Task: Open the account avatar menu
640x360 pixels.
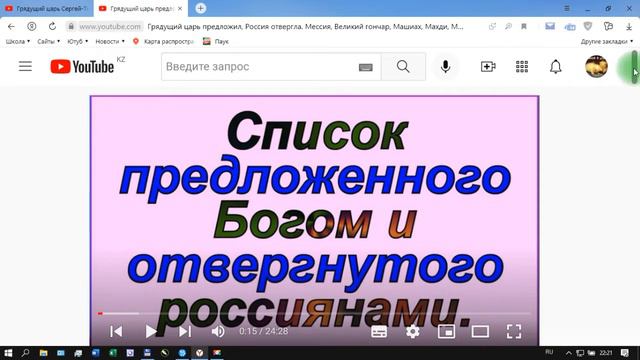Action: (596, 66)
